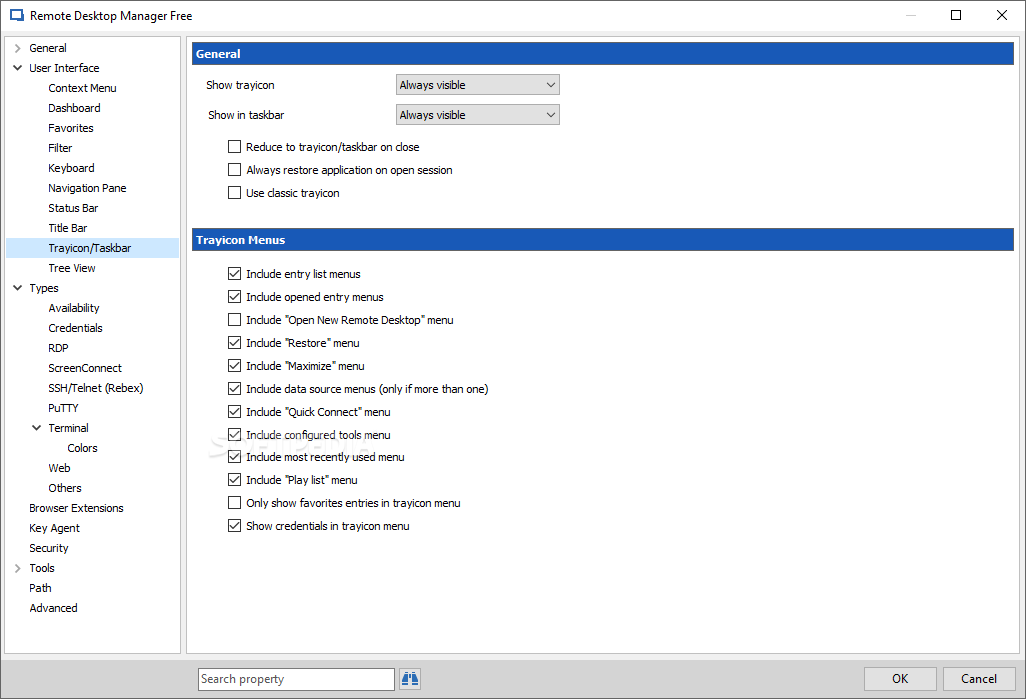
Task: Expand the General tree node
Action: tap(18, 48)
